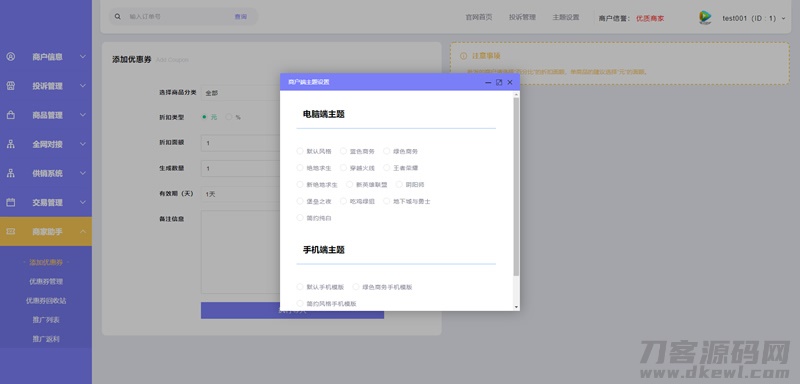Select the 绿色商务手机模版 mobile theme radio
This screenshot has height=384, width=800.
pyautogui.click(x=356, y=287)
